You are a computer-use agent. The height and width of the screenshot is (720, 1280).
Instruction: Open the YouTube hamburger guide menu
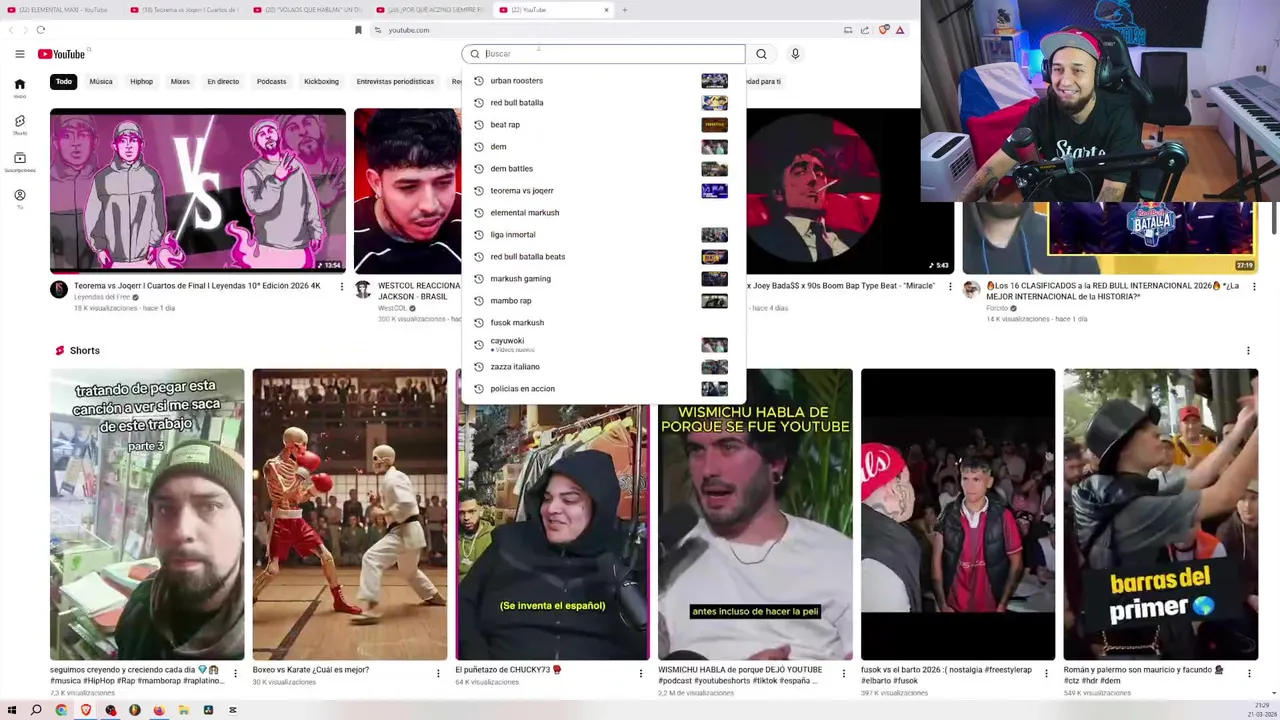[x=19, y=54]
